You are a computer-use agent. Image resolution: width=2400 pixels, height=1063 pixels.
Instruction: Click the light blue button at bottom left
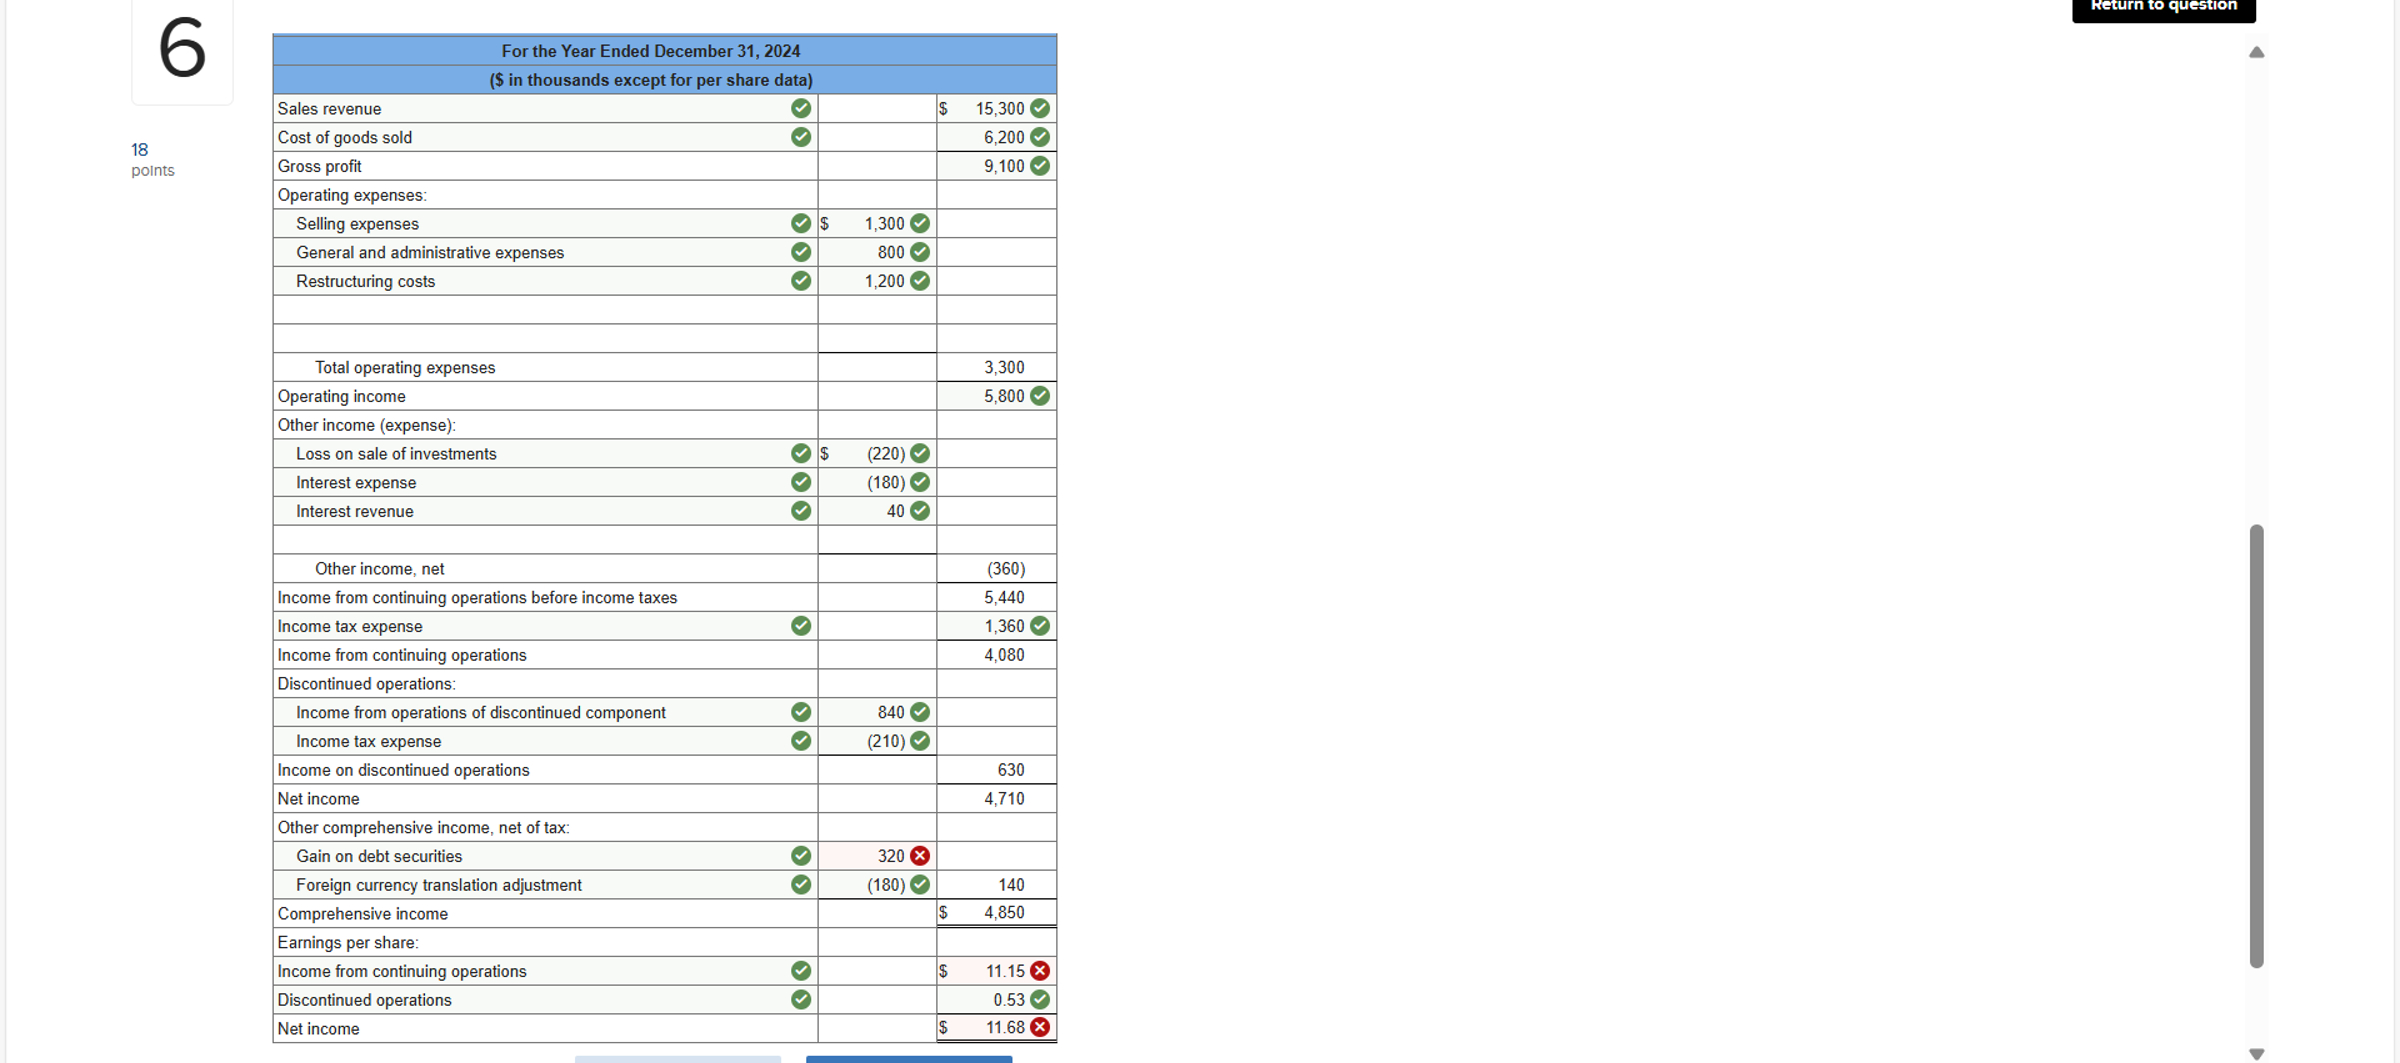[678, 1059]
